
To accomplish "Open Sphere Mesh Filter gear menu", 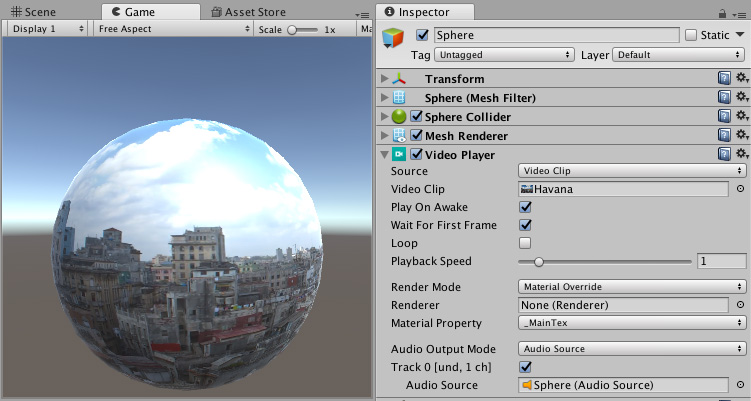I will pyautogui.click(x=741, y=98).
